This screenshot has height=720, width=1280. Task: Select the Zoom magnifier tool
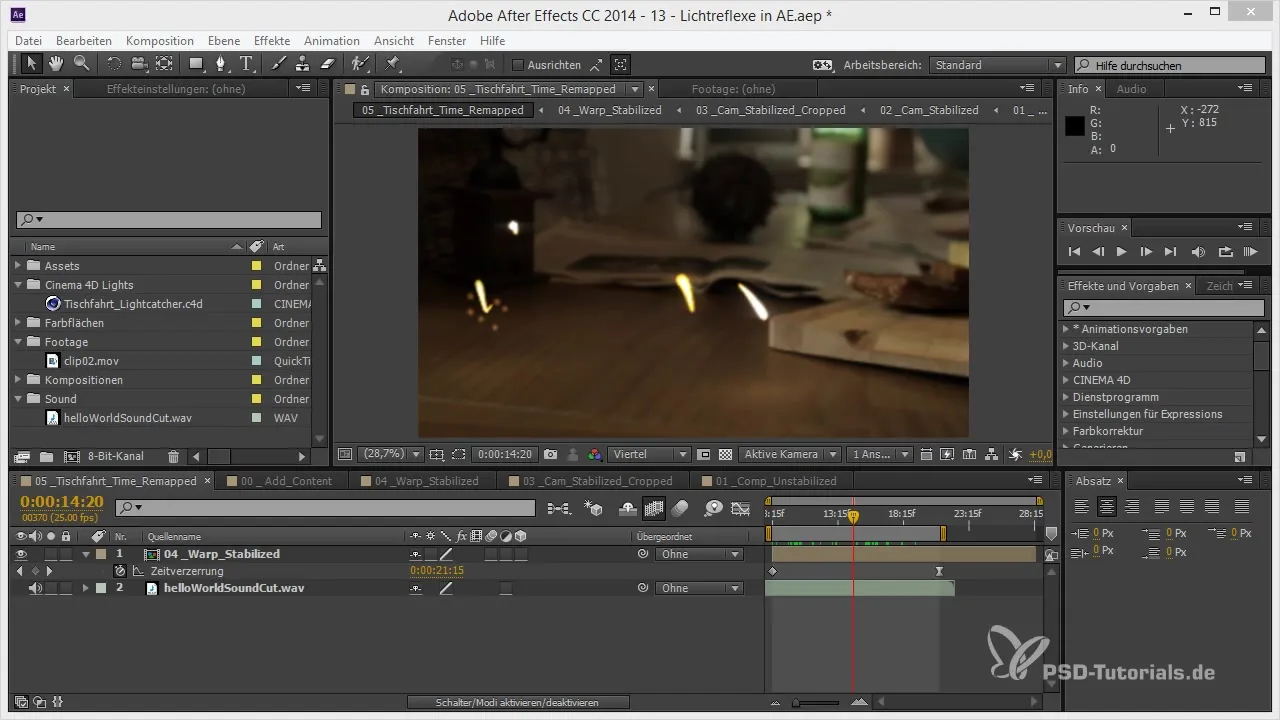(x=81, y=64)
